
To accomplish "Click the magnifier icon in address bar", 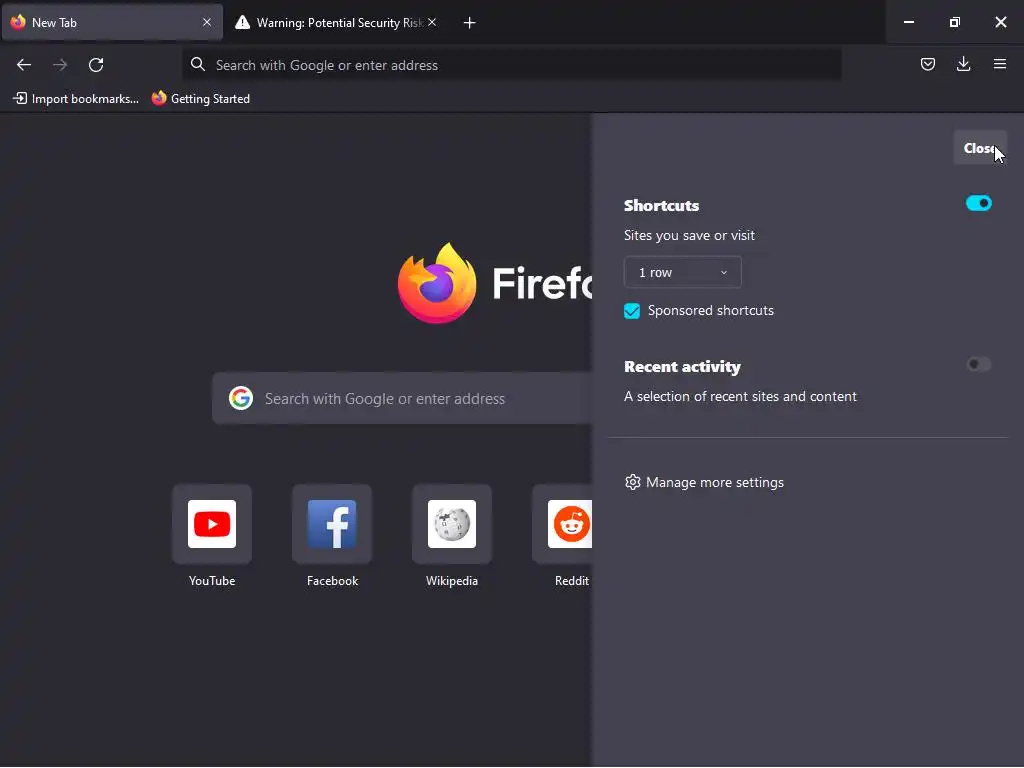I will coord(197,64).
